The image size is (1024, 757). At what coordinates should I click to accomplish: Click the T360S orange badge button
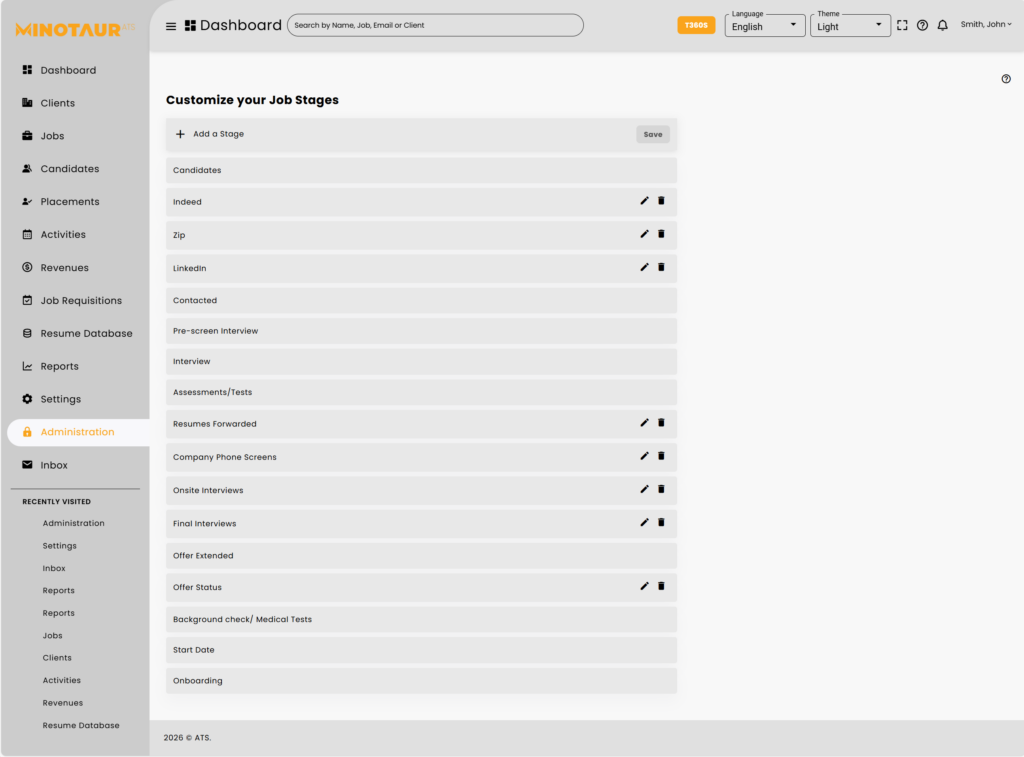(696, 26)
